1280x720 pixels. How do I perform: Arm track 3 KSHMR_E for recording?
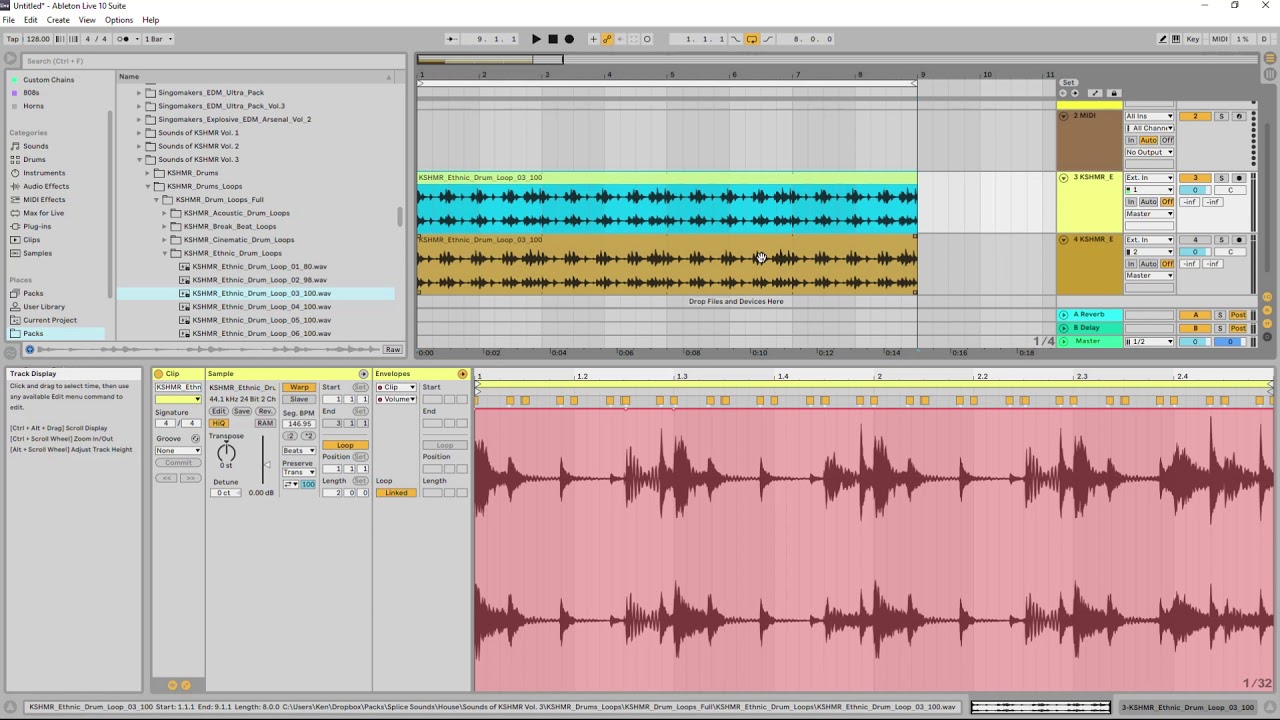coord(1238,178)
